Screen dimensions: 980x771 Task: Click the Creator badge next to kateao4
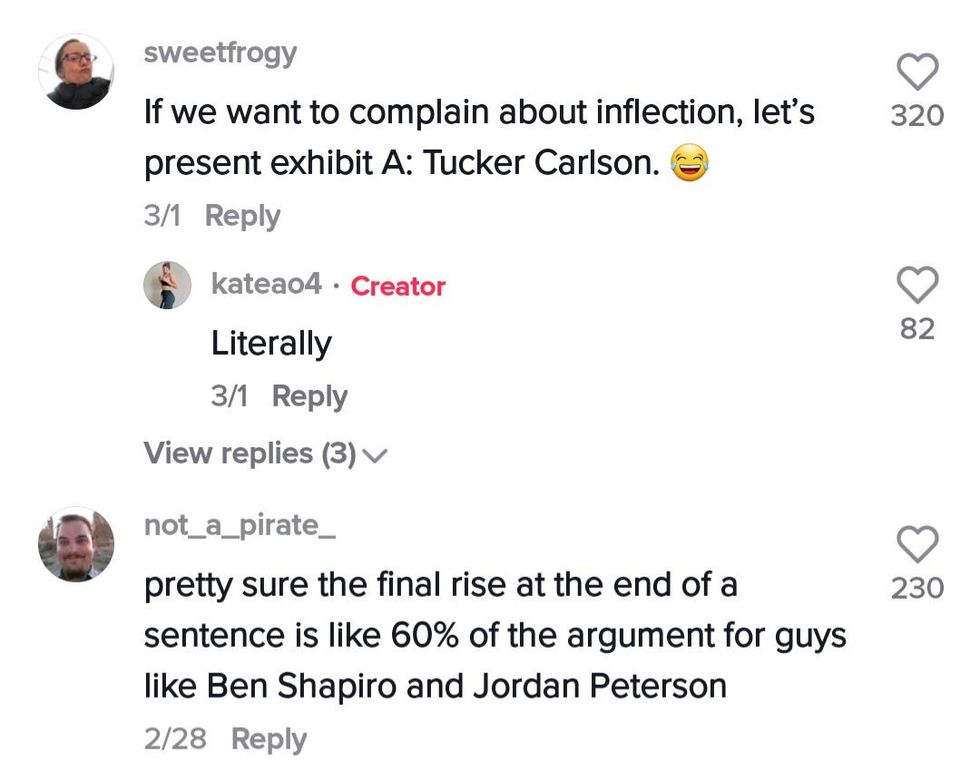point(398,286)
